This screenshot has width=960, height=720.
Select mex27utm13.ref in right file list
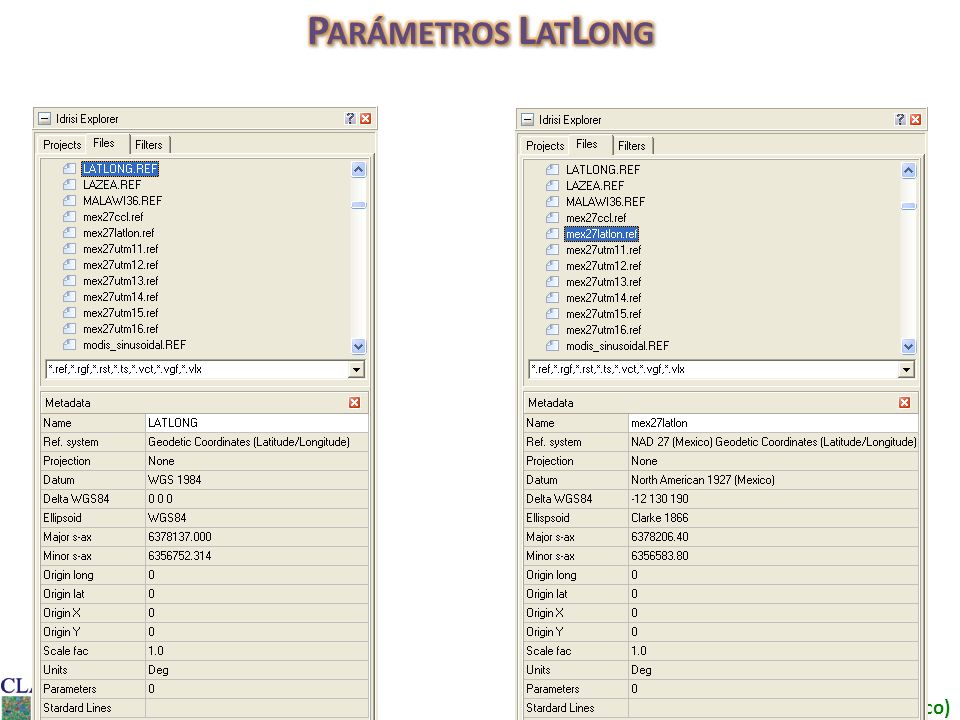[603, 282]
